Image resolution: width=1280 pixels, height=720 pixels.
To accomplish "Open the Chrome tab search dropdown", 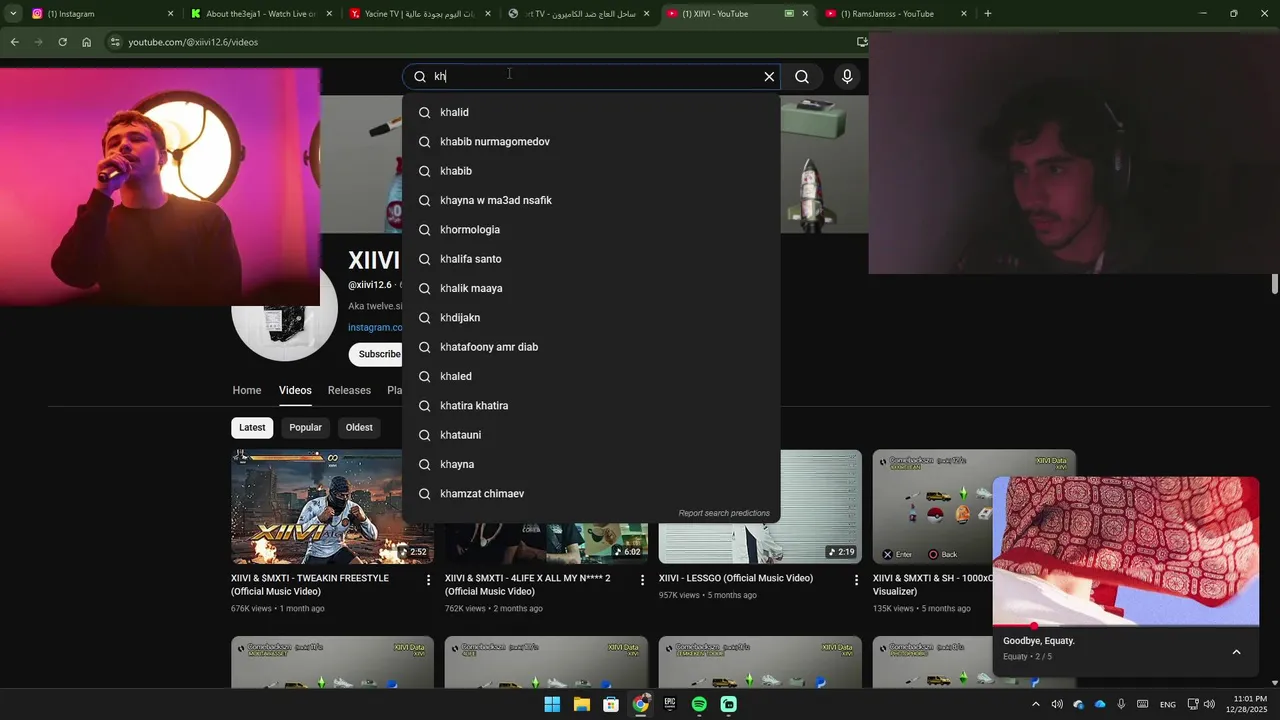I will point(13,14).
